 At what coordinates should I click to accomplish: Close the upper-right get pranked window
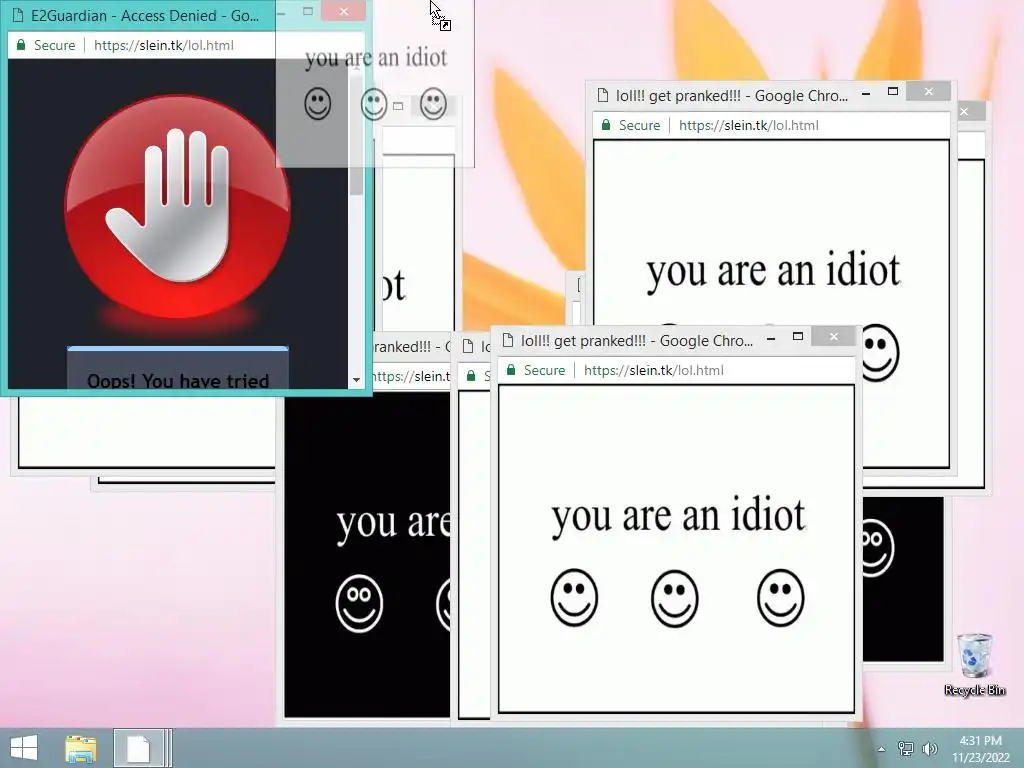(929, 91)
